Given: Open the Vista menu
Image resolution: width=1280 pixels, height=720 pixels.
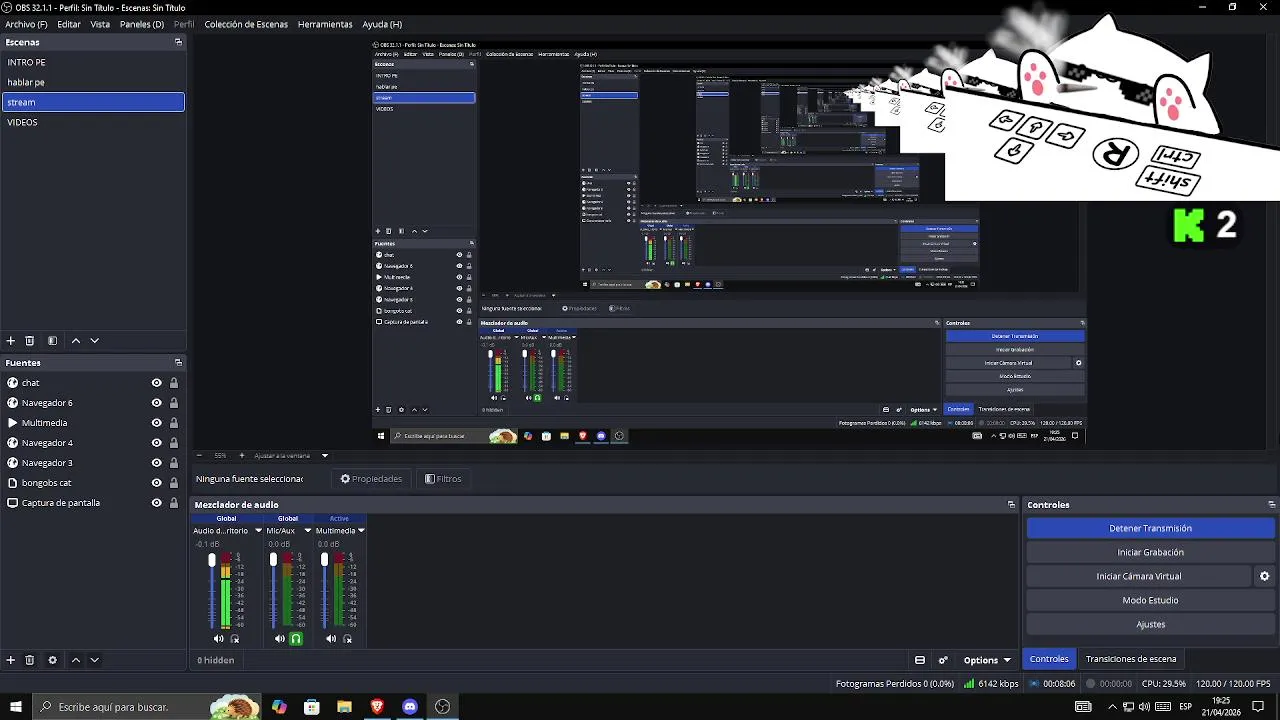Looking at the screenshot, I should click(100, 24).
